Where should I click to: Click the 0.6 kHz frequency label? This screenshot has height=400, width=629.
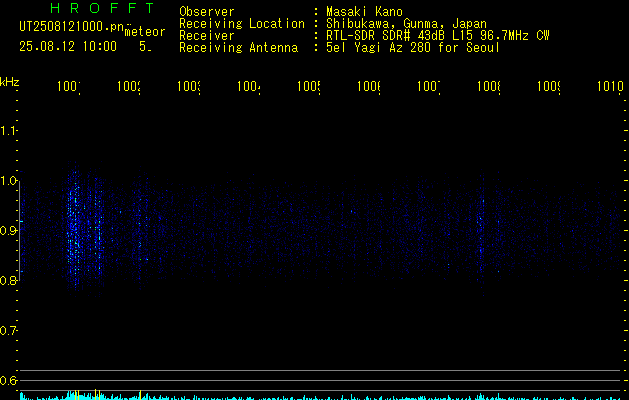pos(9,380)
